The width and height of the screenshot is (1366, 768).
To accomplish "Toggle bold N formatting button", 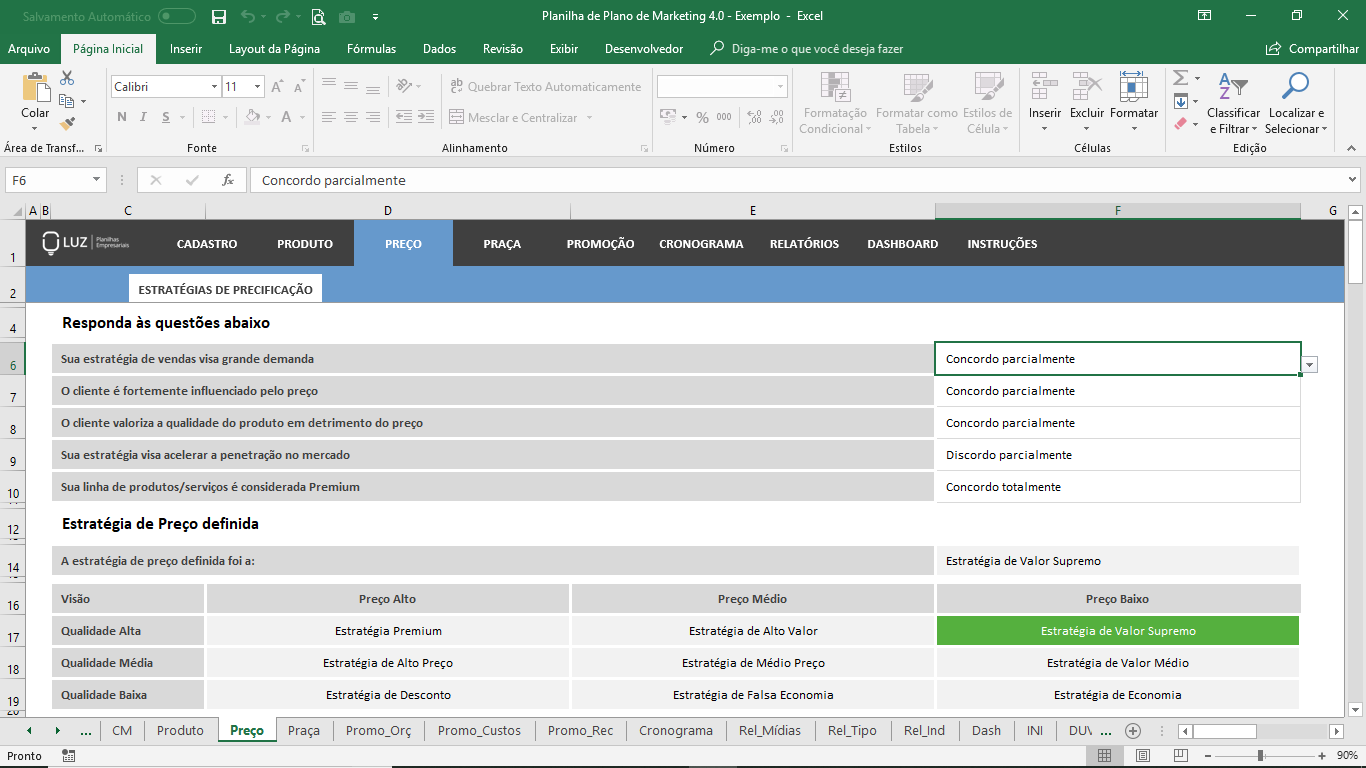I will coord(122,117).
